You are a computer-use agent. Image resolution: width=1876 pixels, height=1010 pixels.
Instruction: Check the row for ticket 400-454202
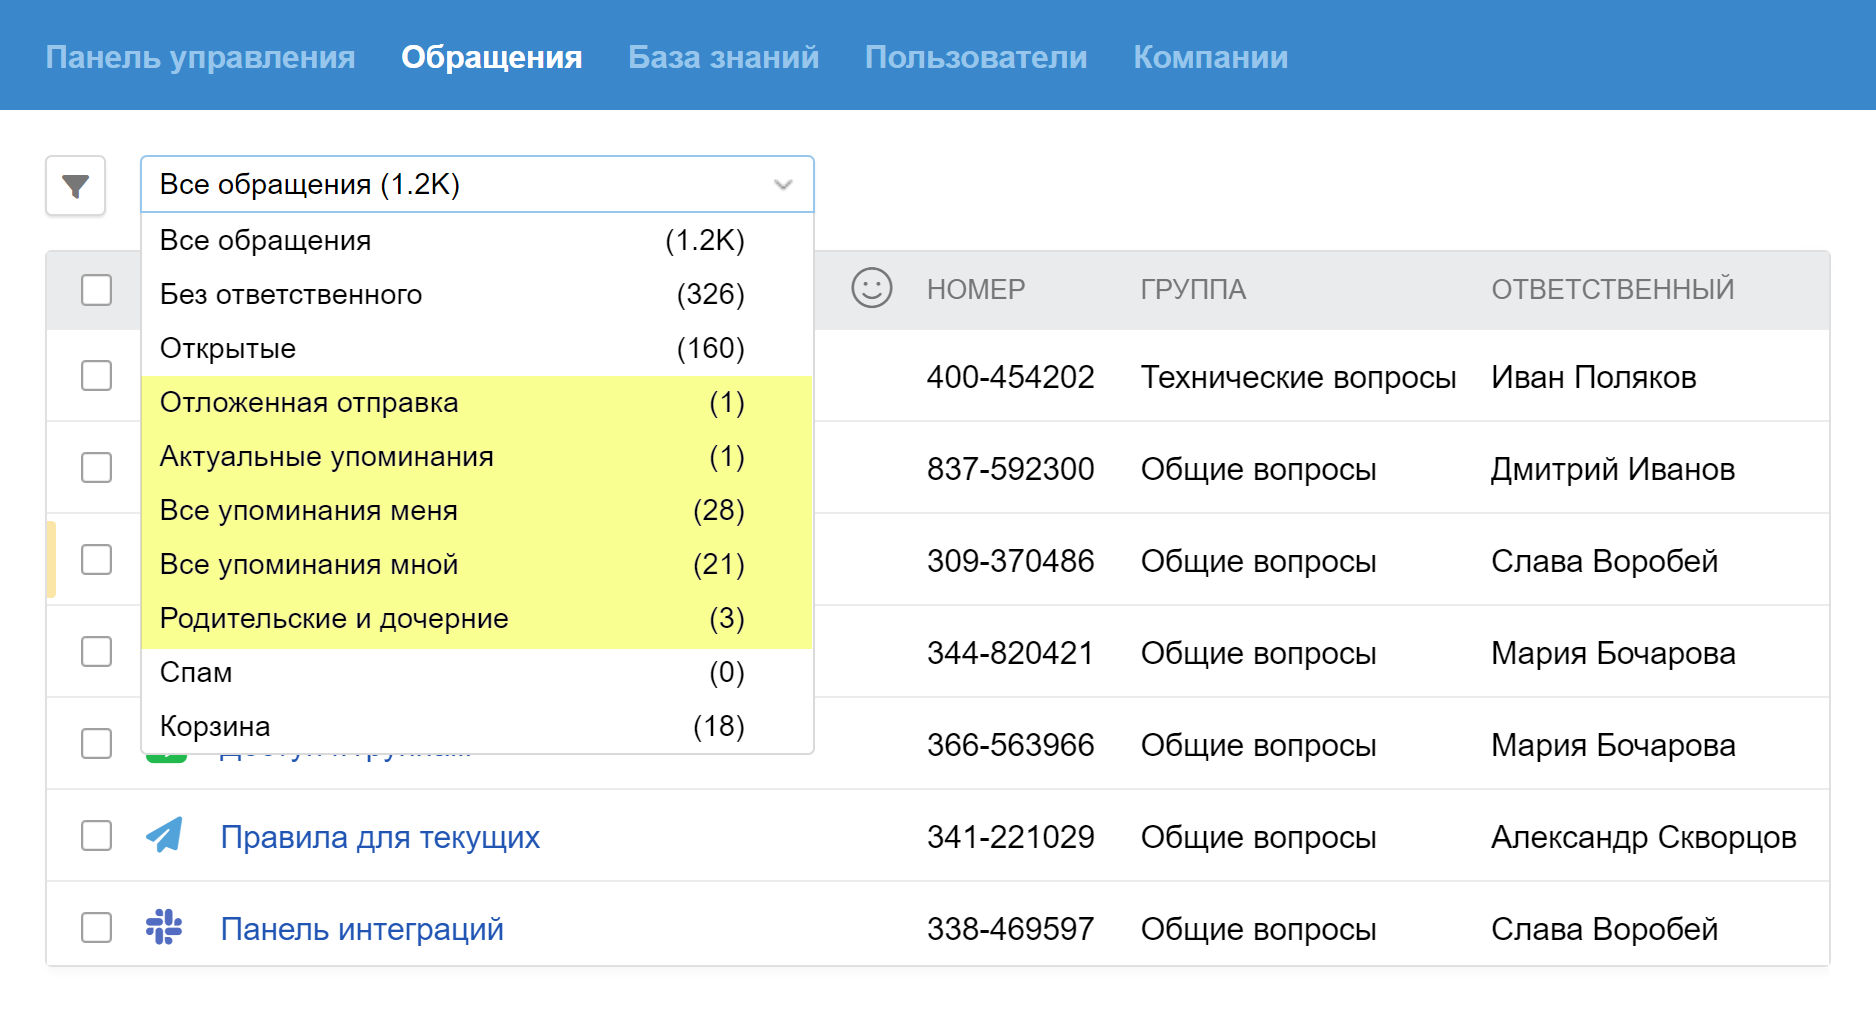96,376
